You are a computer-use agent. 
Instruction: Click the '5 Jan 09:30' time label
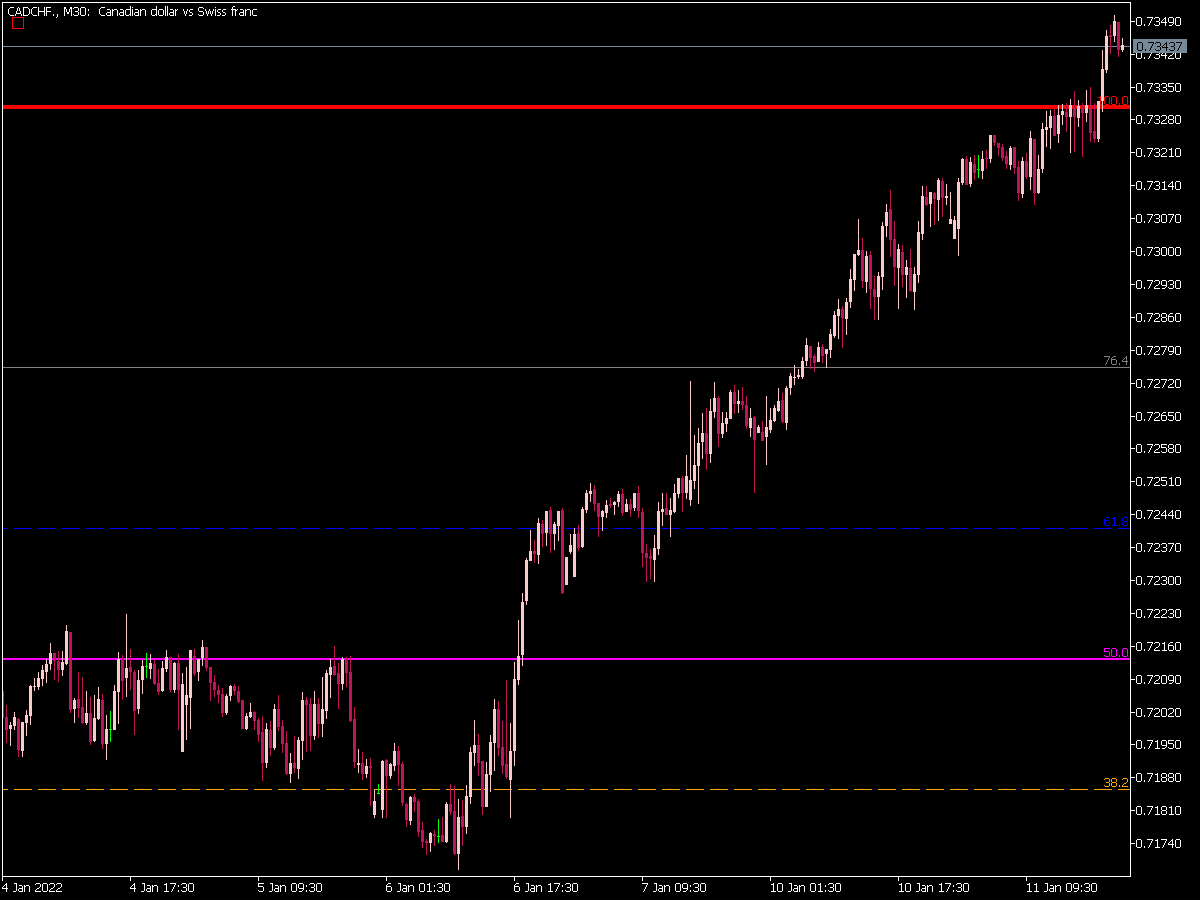[x=290, y=887]
